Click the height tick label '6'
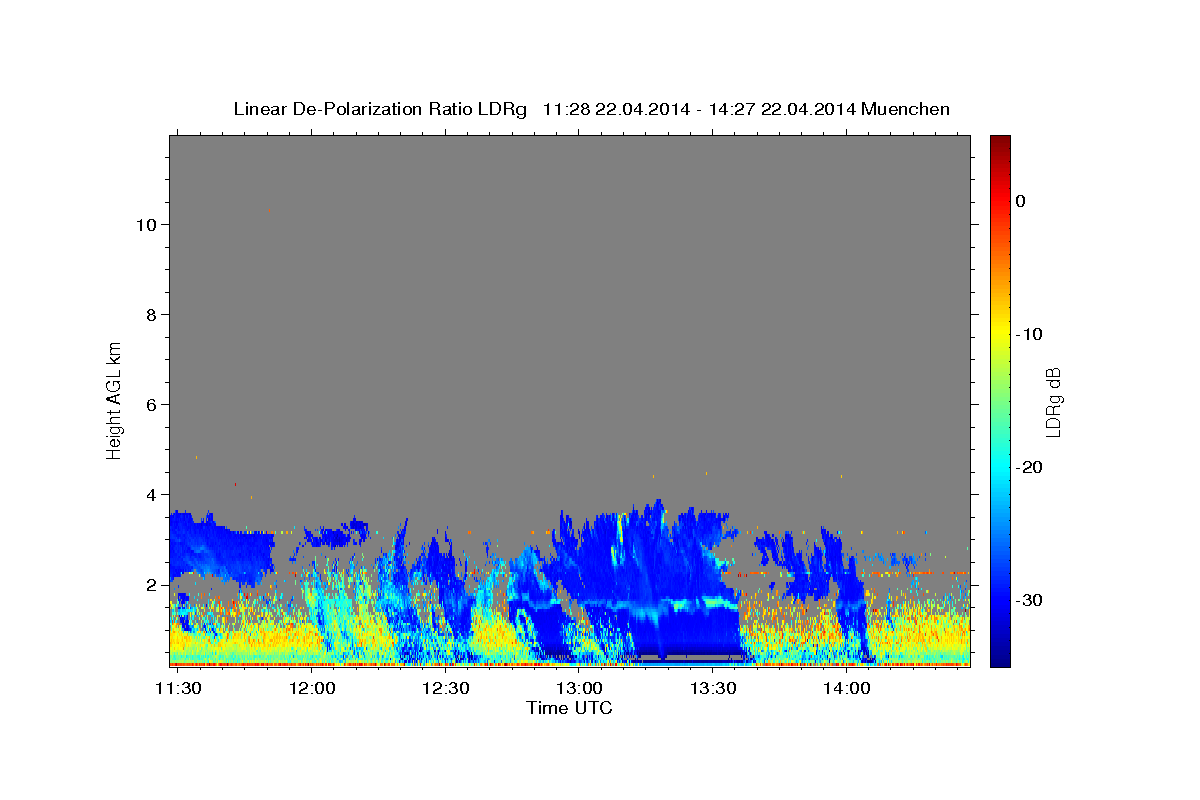1200x800 pixels. [152, 404]
